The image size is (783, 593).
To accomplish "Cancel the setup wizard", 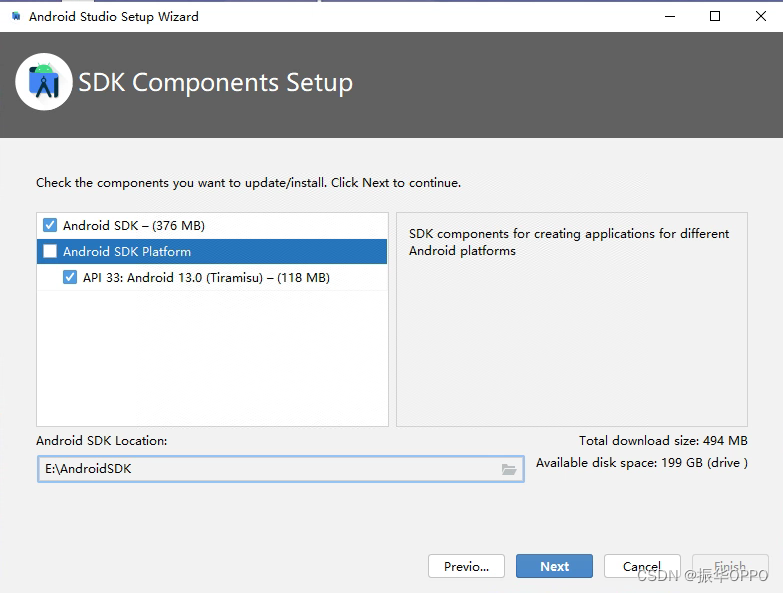I will pyautogui.click(x=642, y=566).
